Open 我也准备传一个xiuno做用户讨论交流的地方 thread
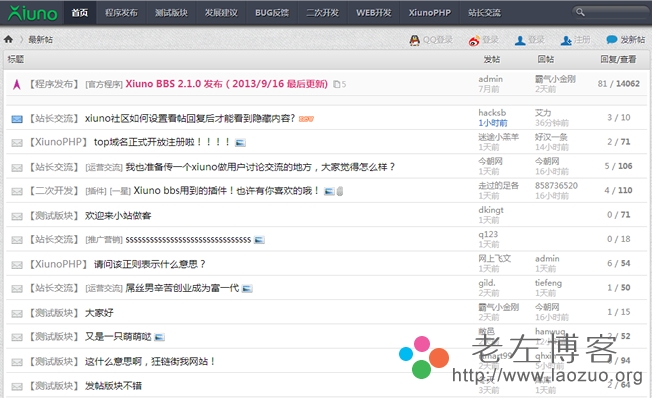 tap(260, 167)
